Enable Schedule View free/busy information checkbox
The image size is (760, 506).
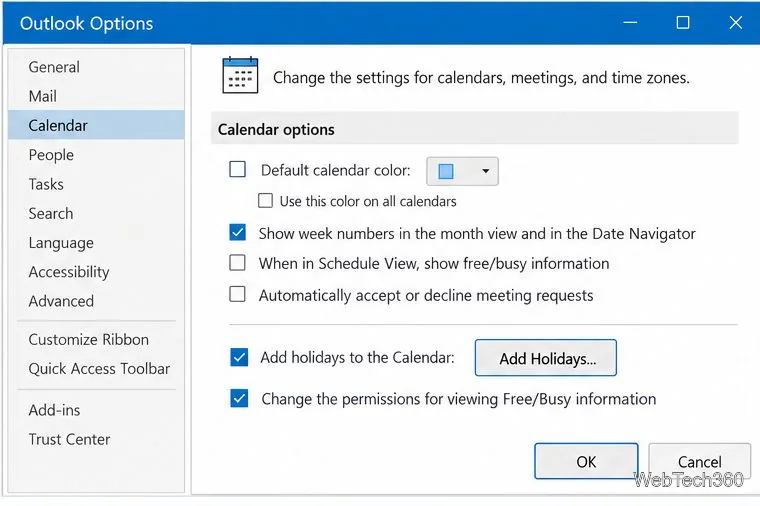click(x=238, y=263)
